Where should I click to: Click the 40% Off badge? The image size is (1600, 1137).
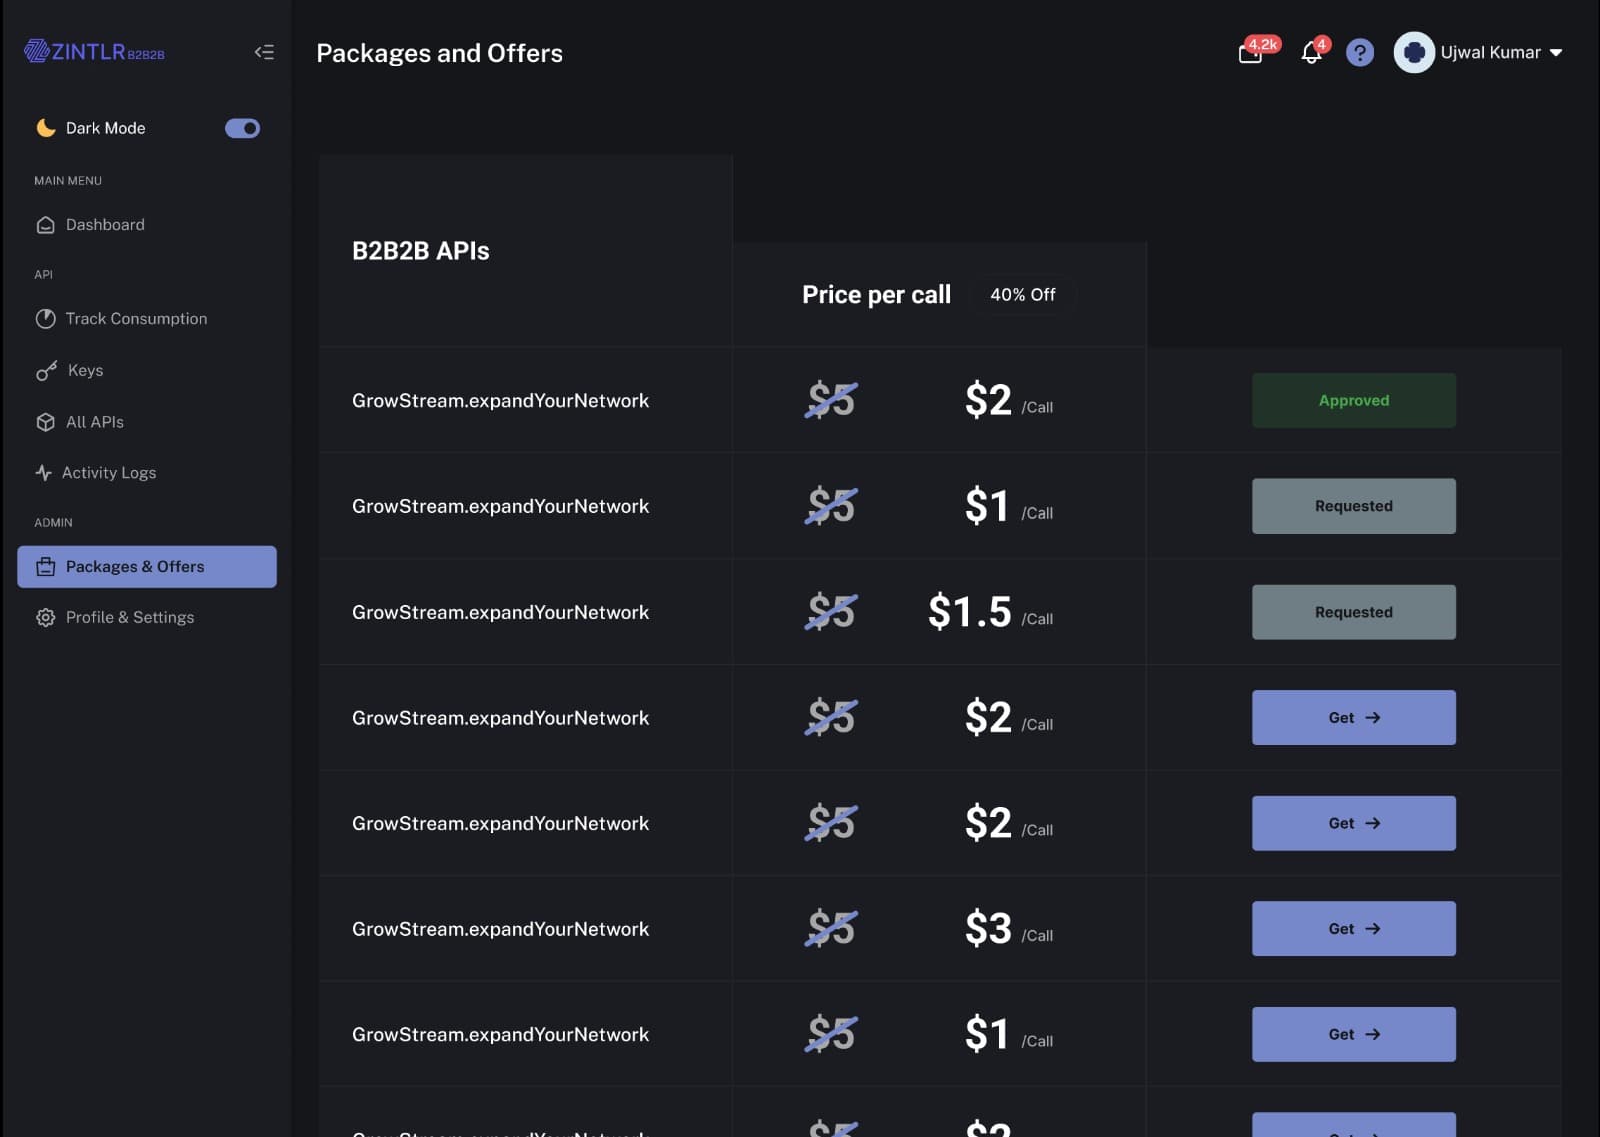1022,294
